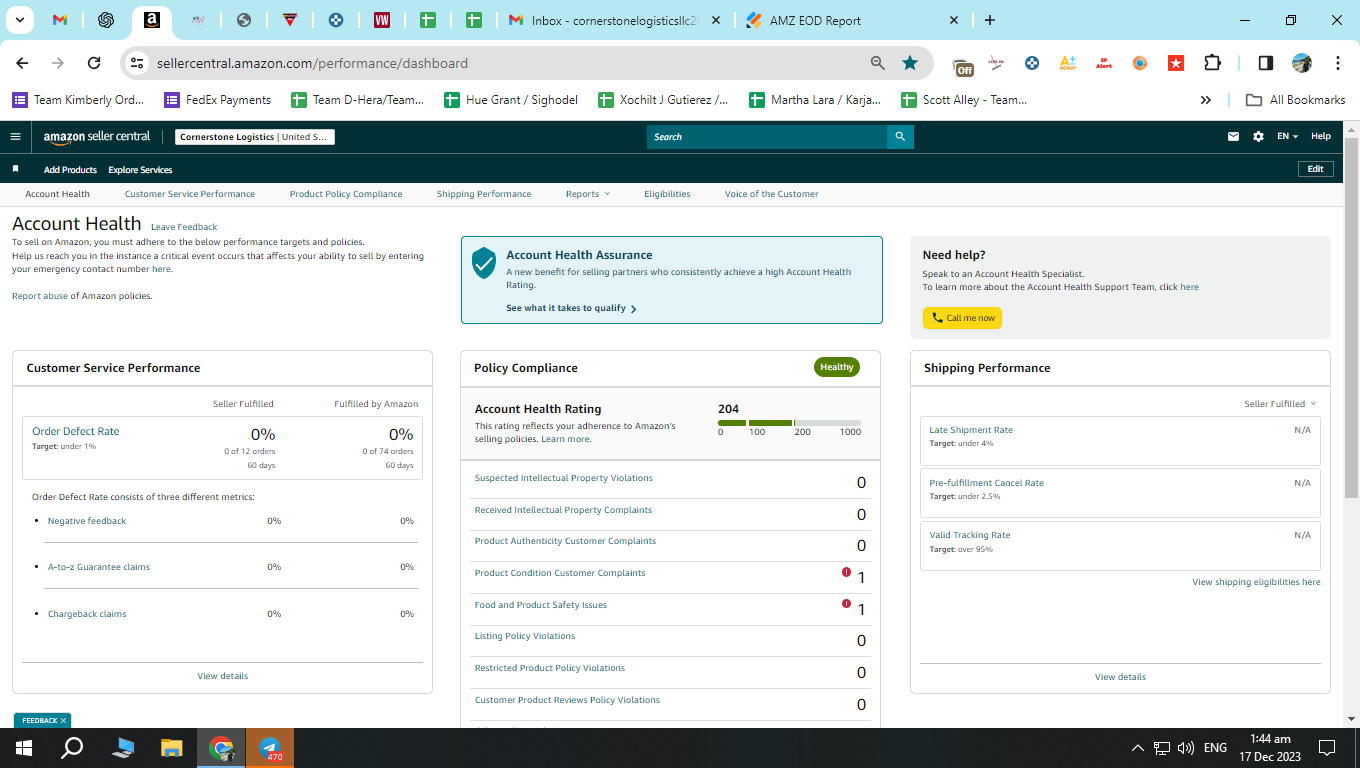Bookmark this page with the star icon
Viewport: 1360px width, 768px height.
(x=910, y=63)
